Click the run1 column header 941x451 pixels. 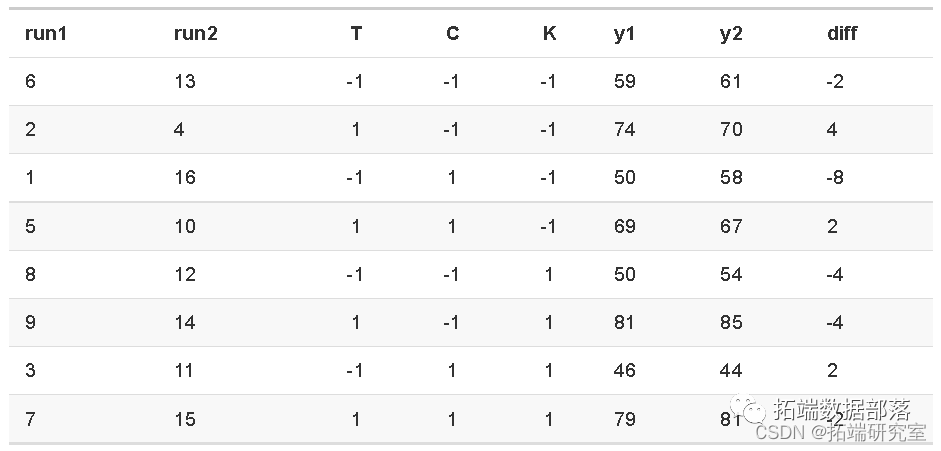click(46, 33)
